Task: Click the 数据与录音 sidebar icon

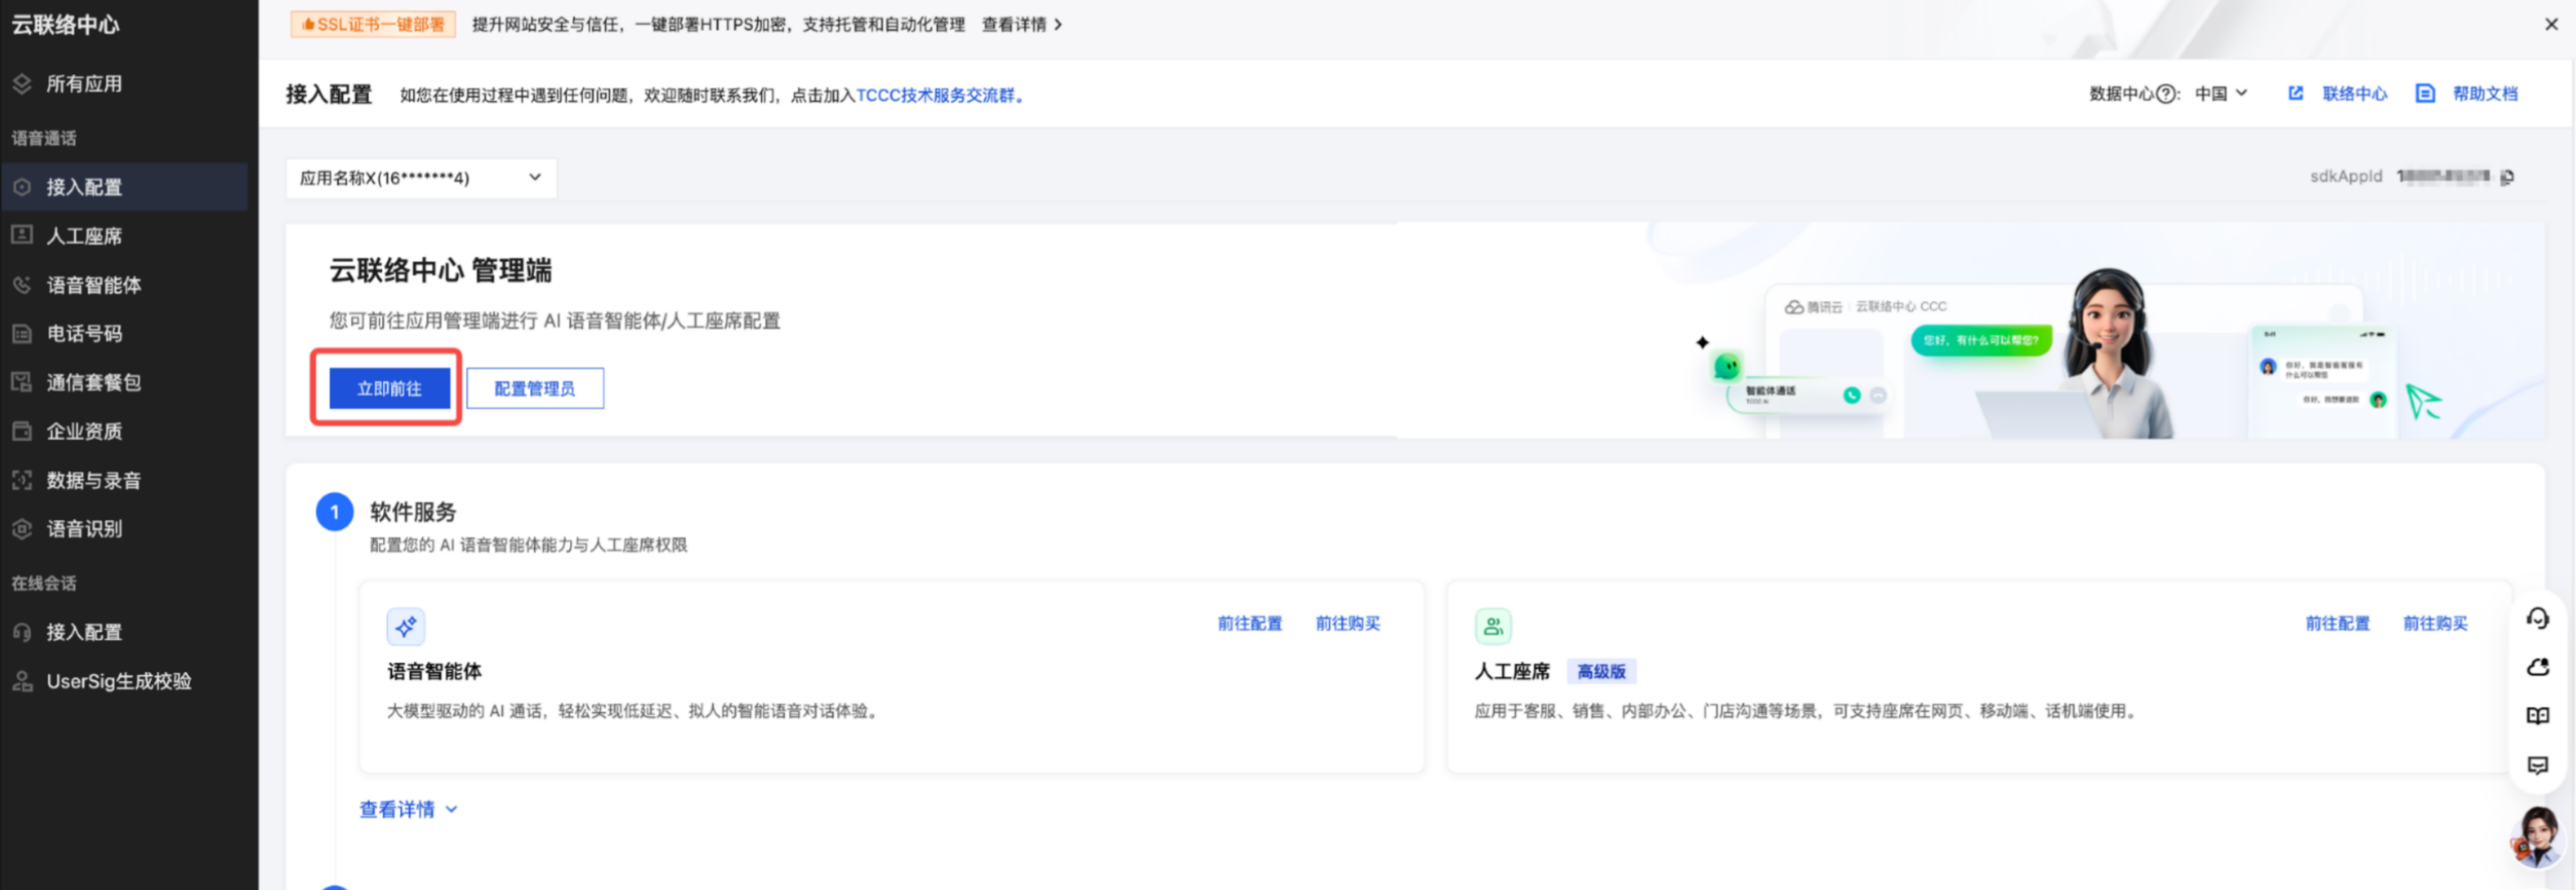Action: click(22, 480)
